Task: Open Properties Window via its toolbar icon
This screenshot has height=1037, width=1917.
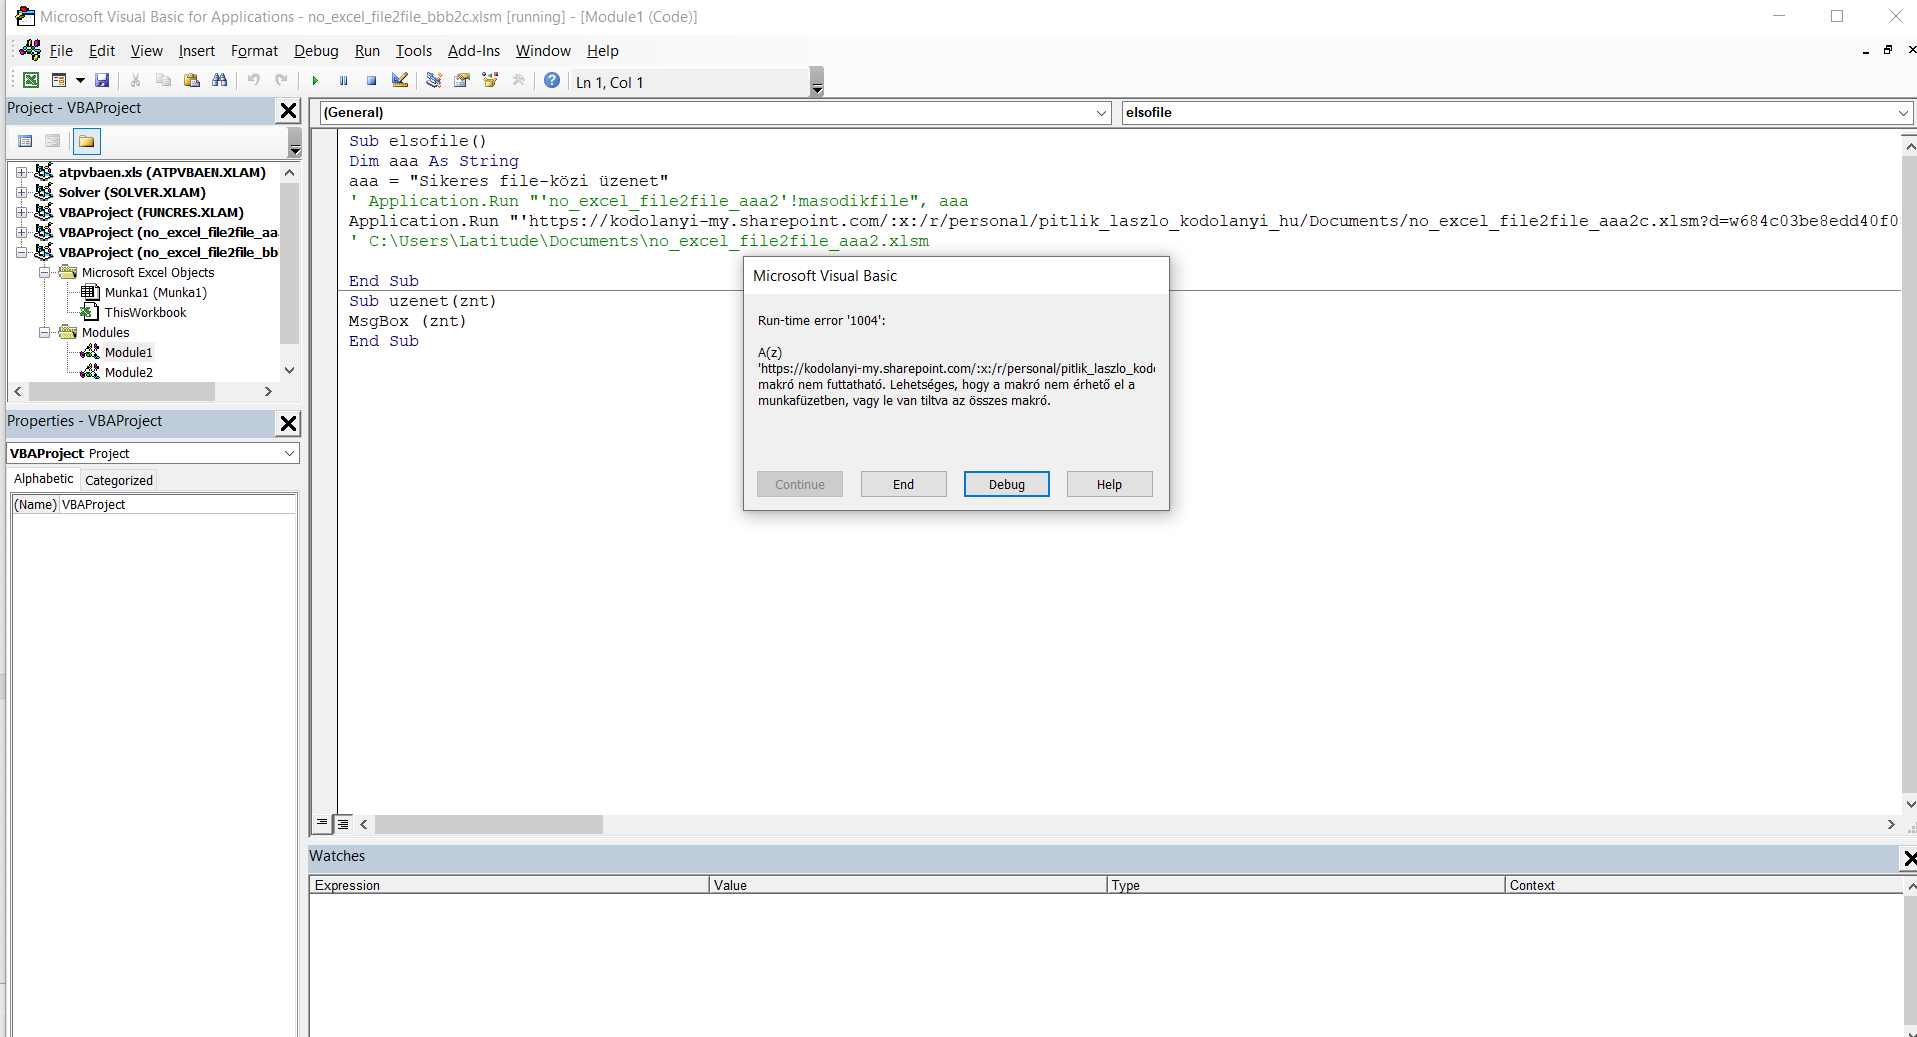Action: (x=462, y=81)
